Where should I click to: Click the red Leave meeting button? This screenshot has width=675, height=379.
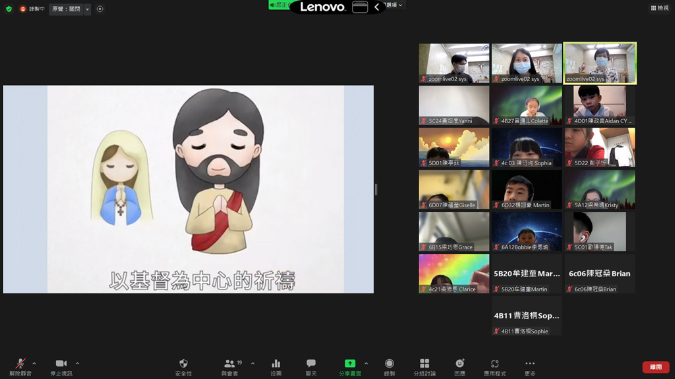point(656,367)
